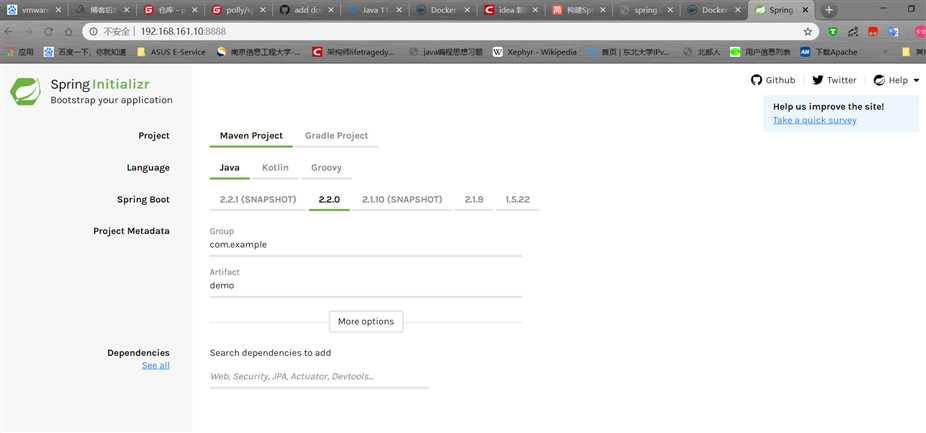Screen dimensions: 926x433
Task: Select Spring Boot version 1.5.22
Action: pyautogui.click(x=517, y=200)
